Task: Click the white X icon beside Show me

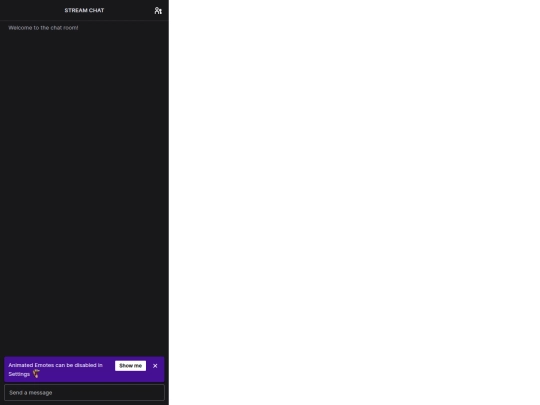Action: [x=155, y=366]
